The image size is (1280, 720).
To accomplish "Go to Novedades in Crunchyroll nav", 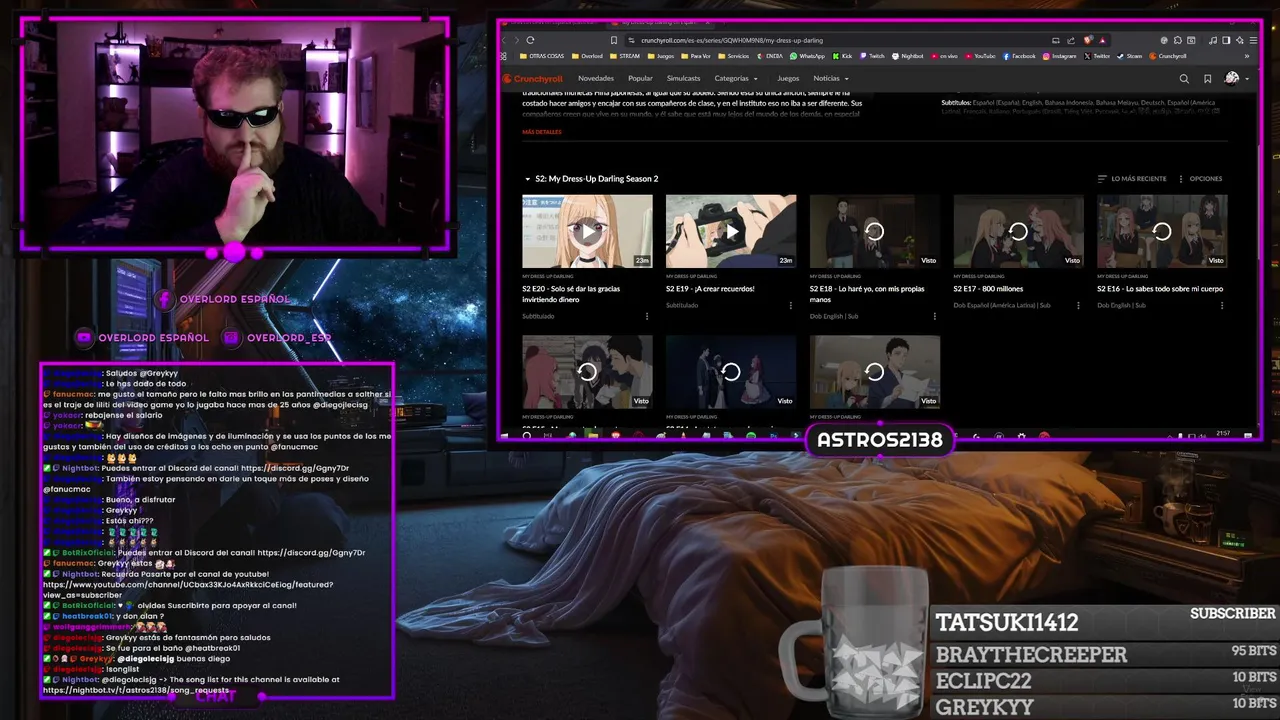I will click(x=596, y=78).
